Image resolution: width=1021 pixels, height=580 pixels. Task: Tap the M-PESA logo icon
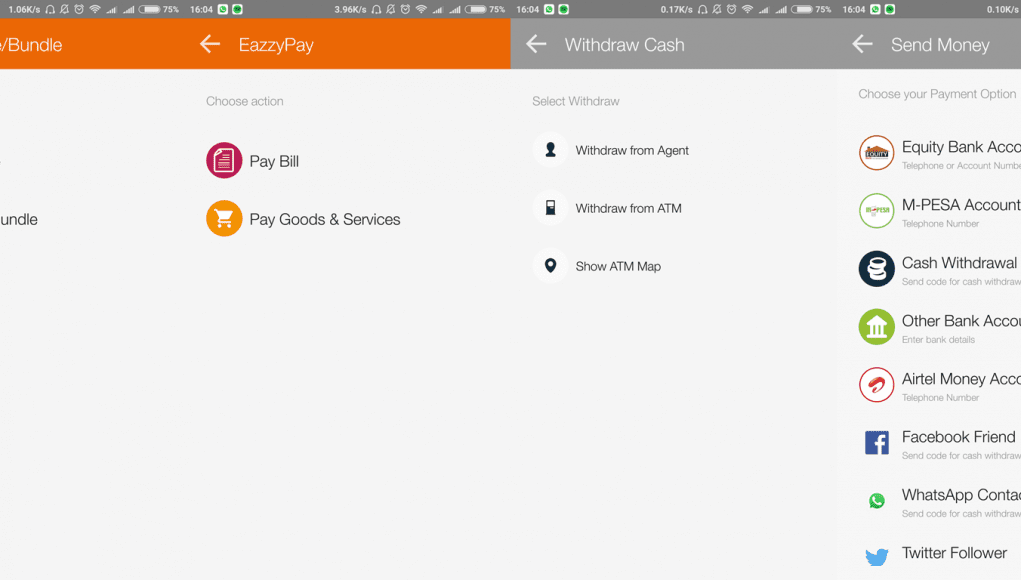coord(876,210)
